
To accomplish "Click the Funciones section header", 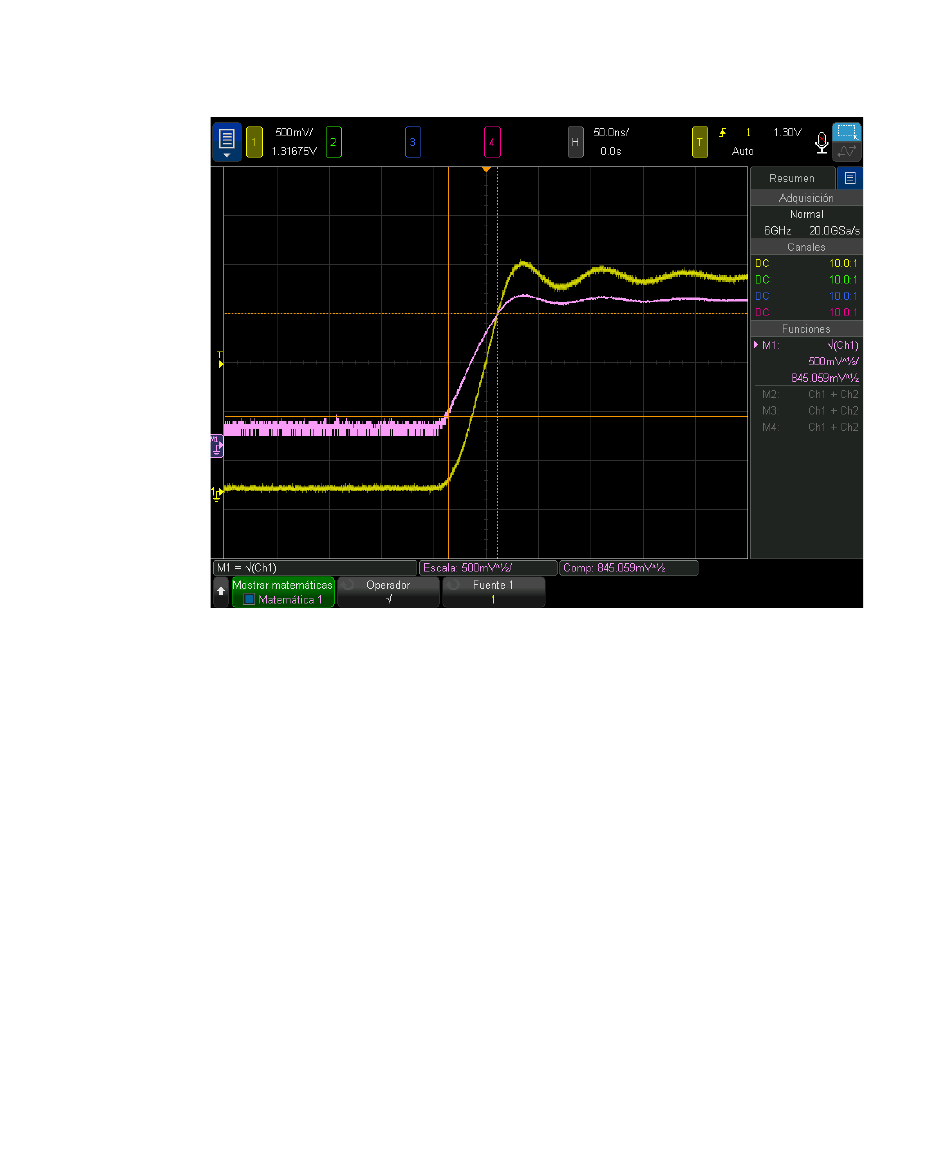I will click(806, 328).
